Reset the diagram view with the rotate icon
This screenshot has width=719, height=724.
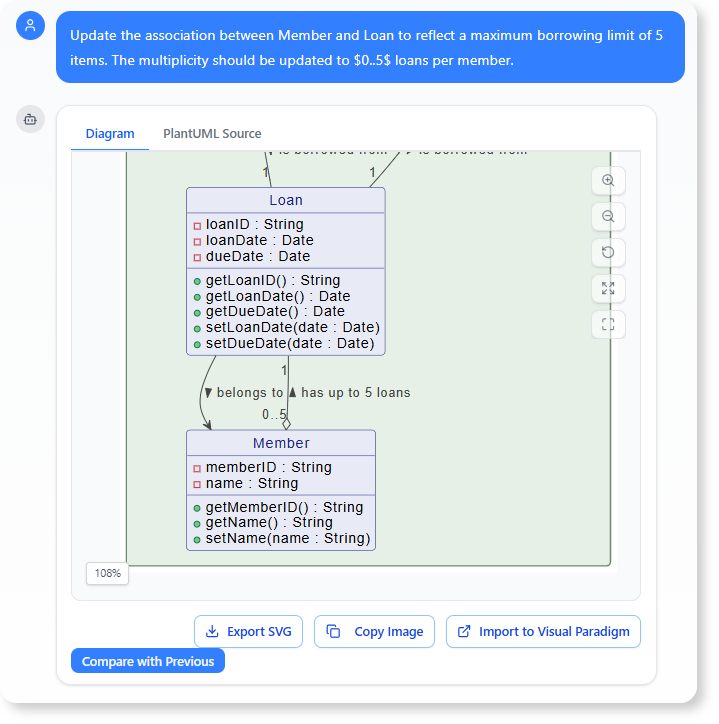pyautogui.click(x=608, y=253)
